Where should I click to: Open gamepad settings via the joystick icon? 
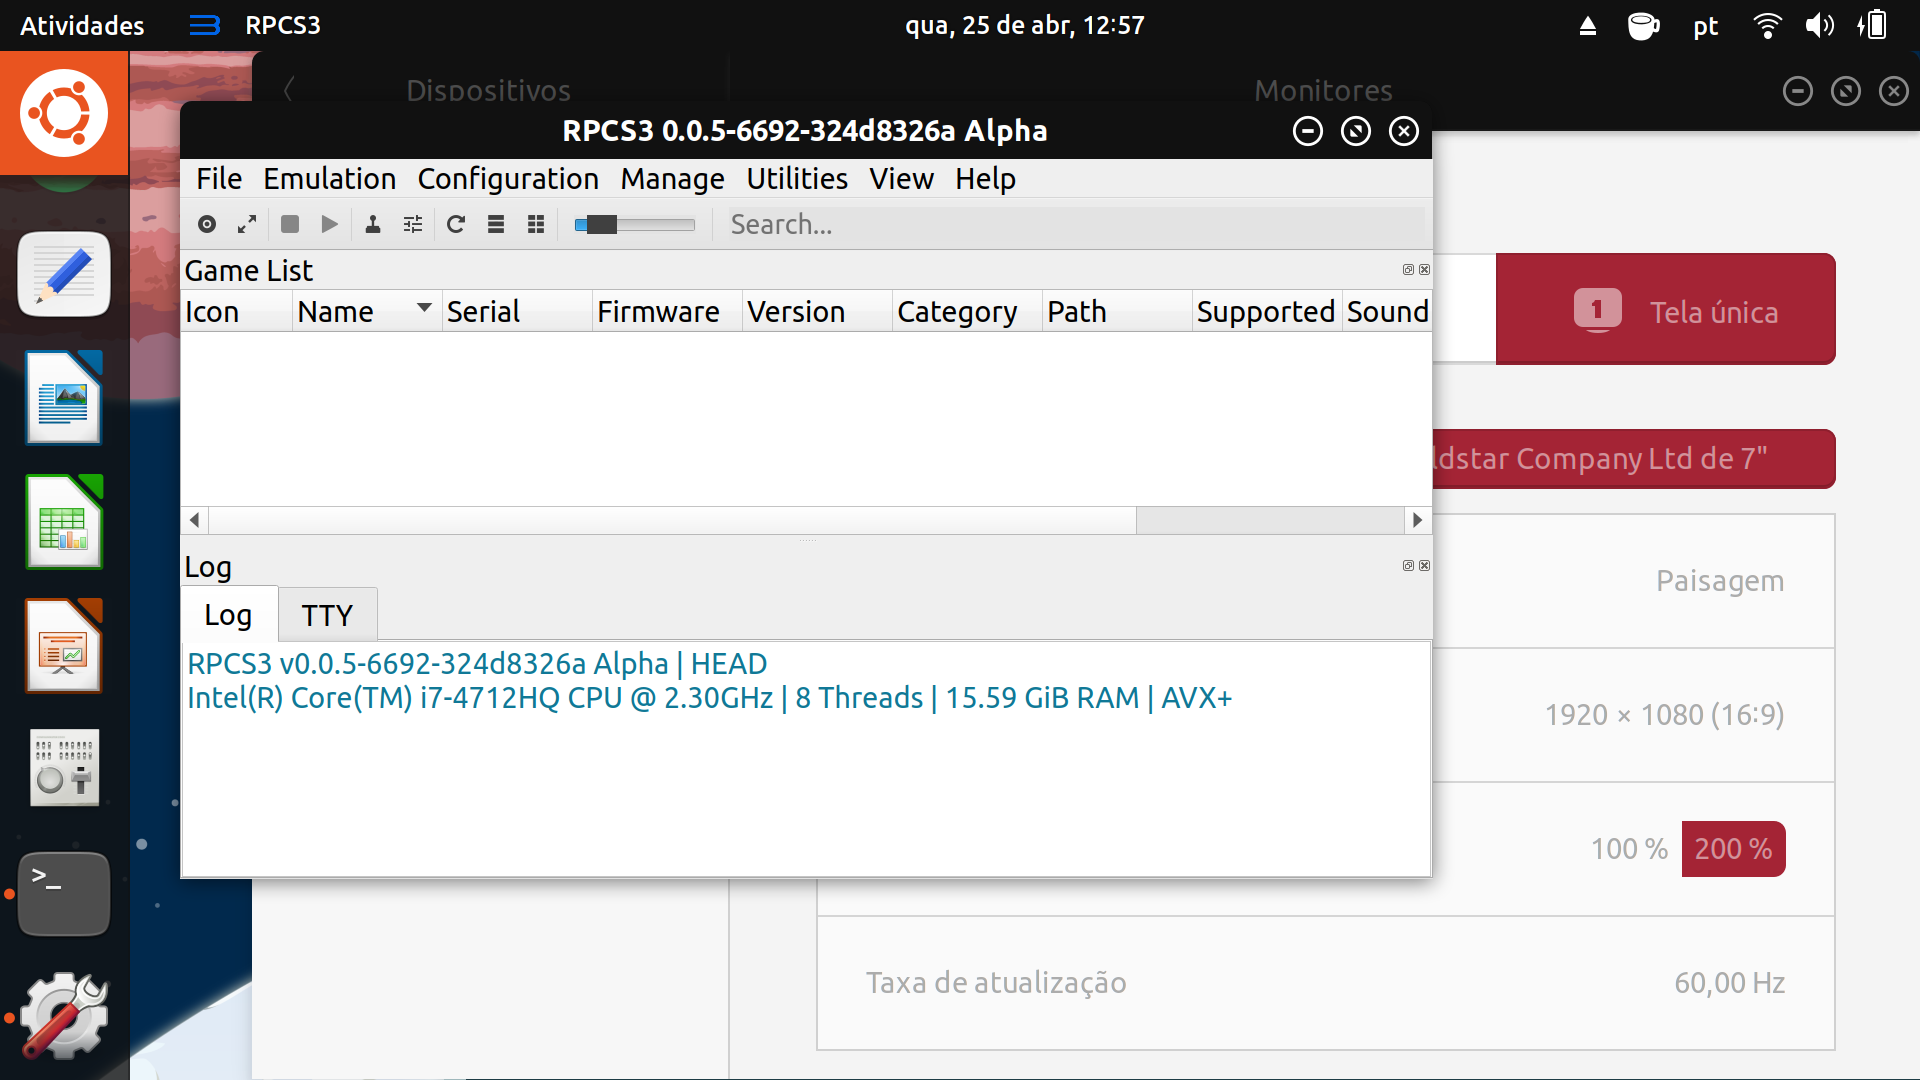point(373,224)
